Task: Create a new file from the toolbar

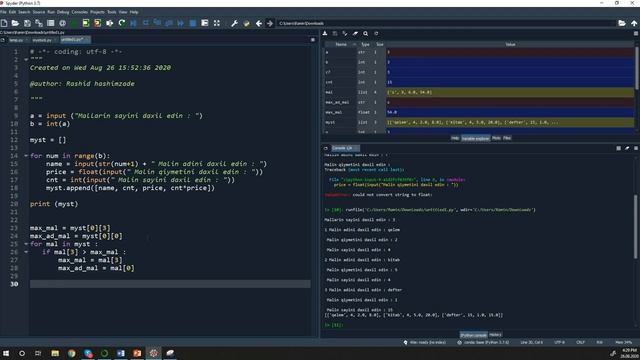Action: (4, 23)
